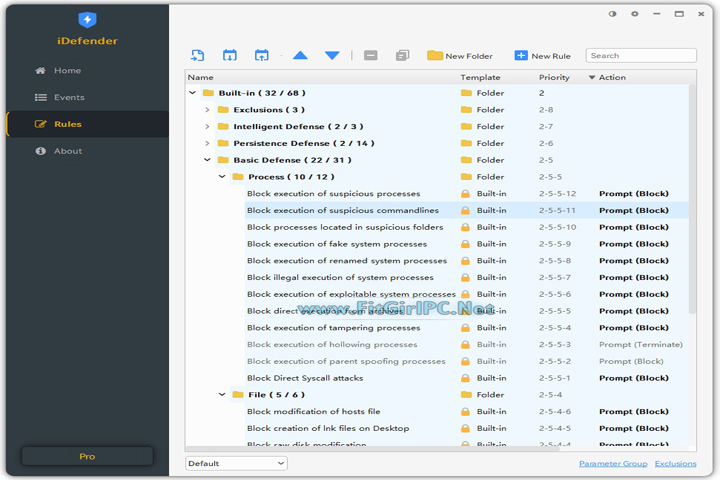Open the Default dropdown at the bottom
This screenshot has height=480, width=720.
tap(236, 464)
